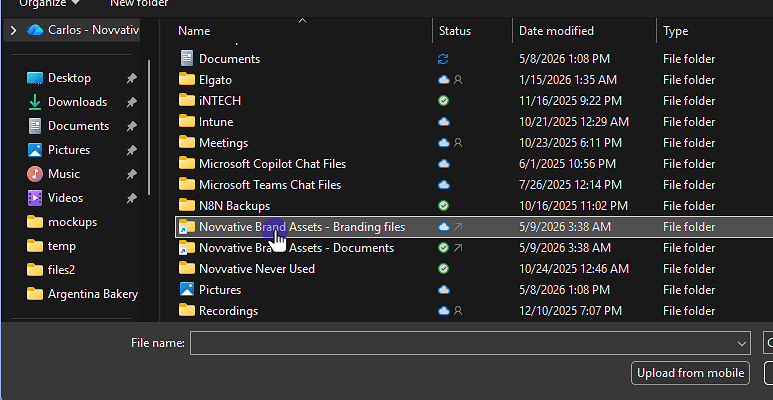Viewport: 773px width, 400px height.
Task: Click the Pictures library icon in file list
Action: 187,290
